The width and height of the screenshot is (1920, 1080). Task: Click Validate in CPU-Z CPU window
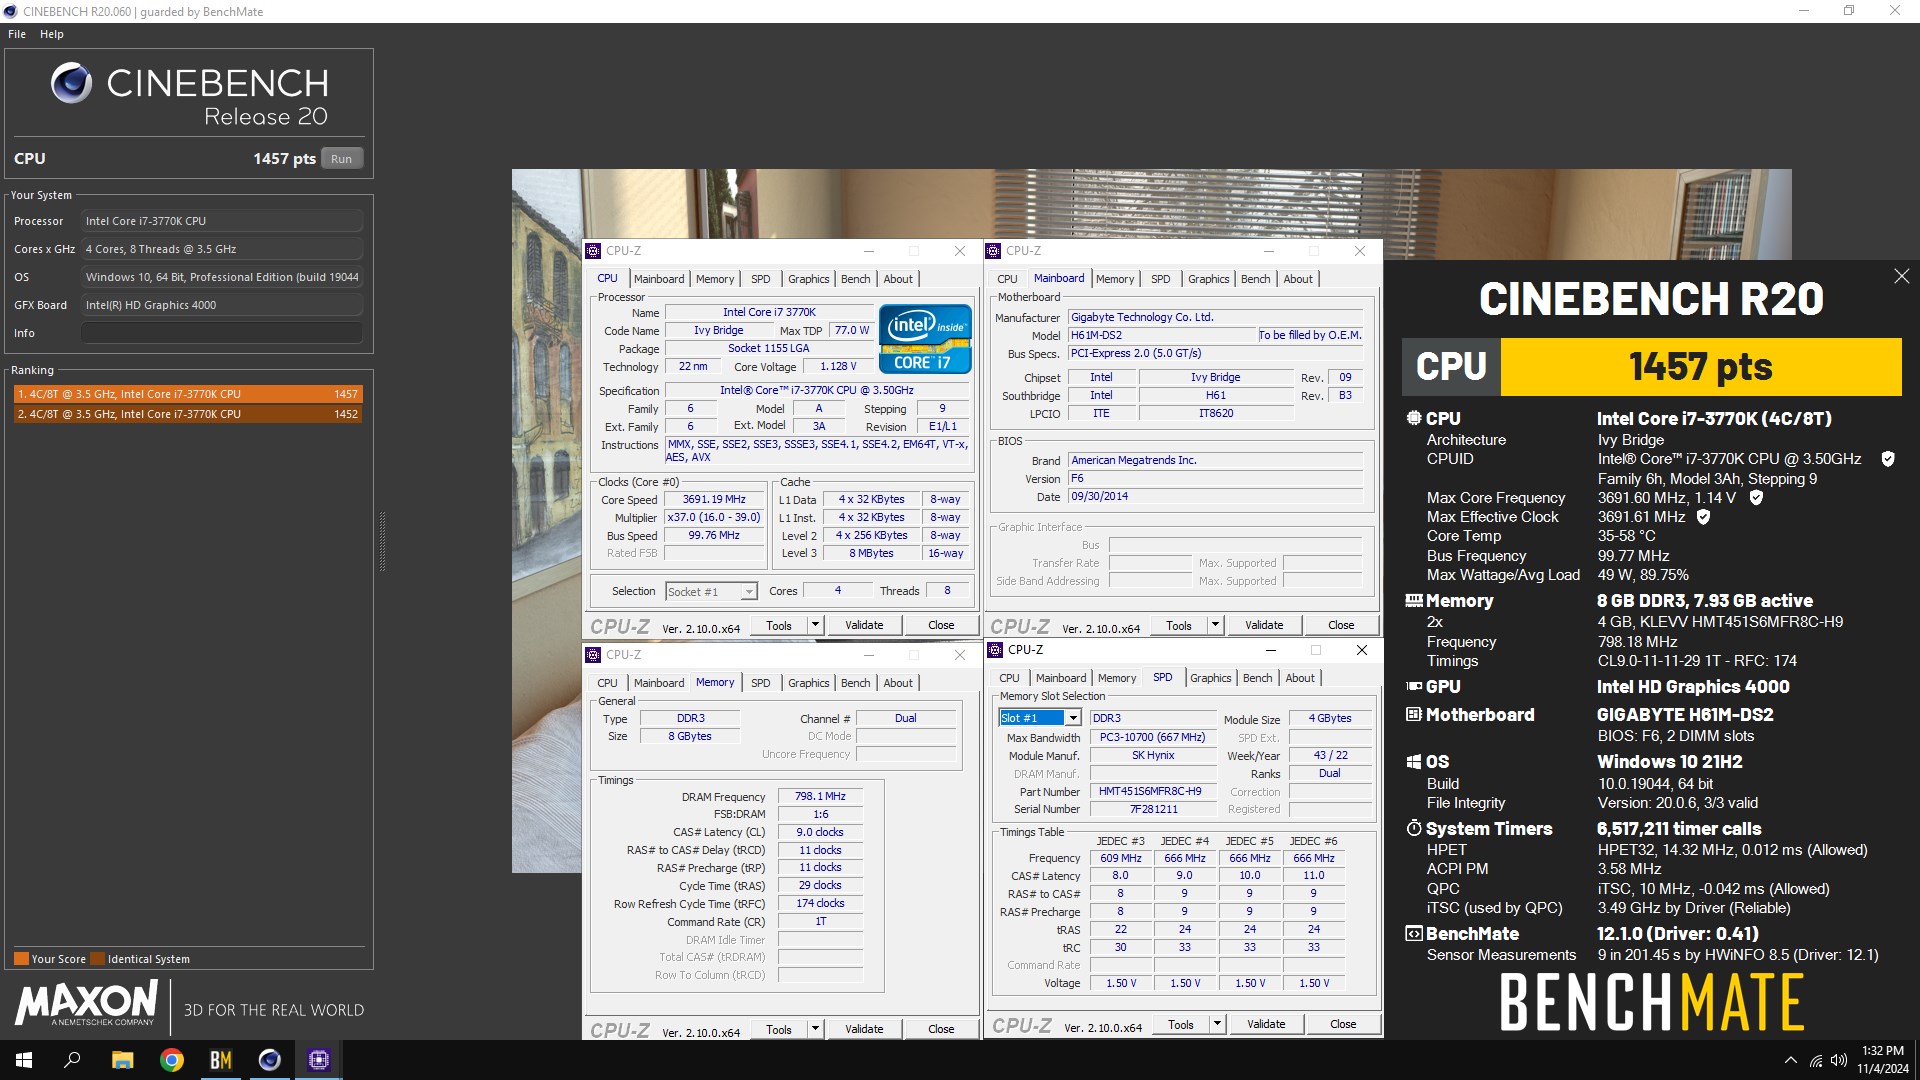(864, 625)
